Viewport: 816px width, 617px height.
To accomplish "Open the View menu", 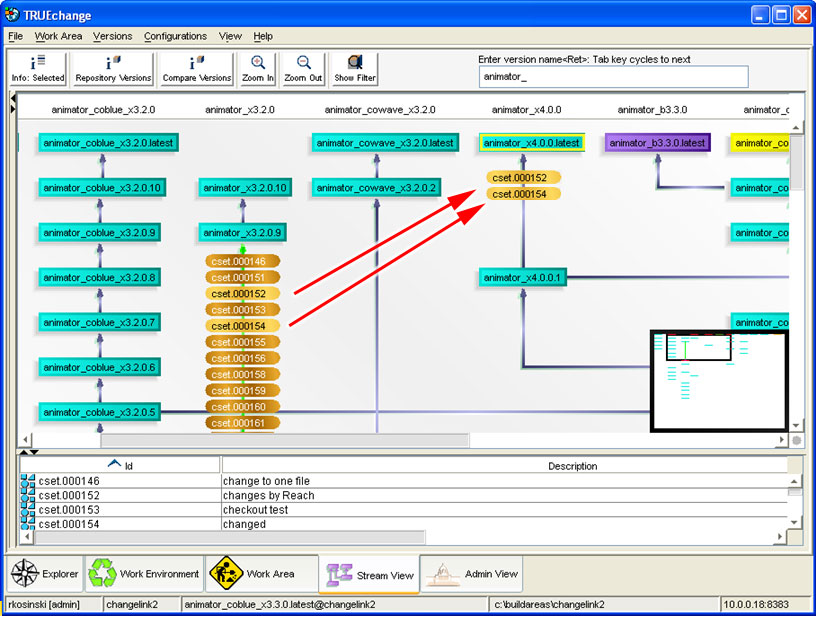I will coord(230,36).
